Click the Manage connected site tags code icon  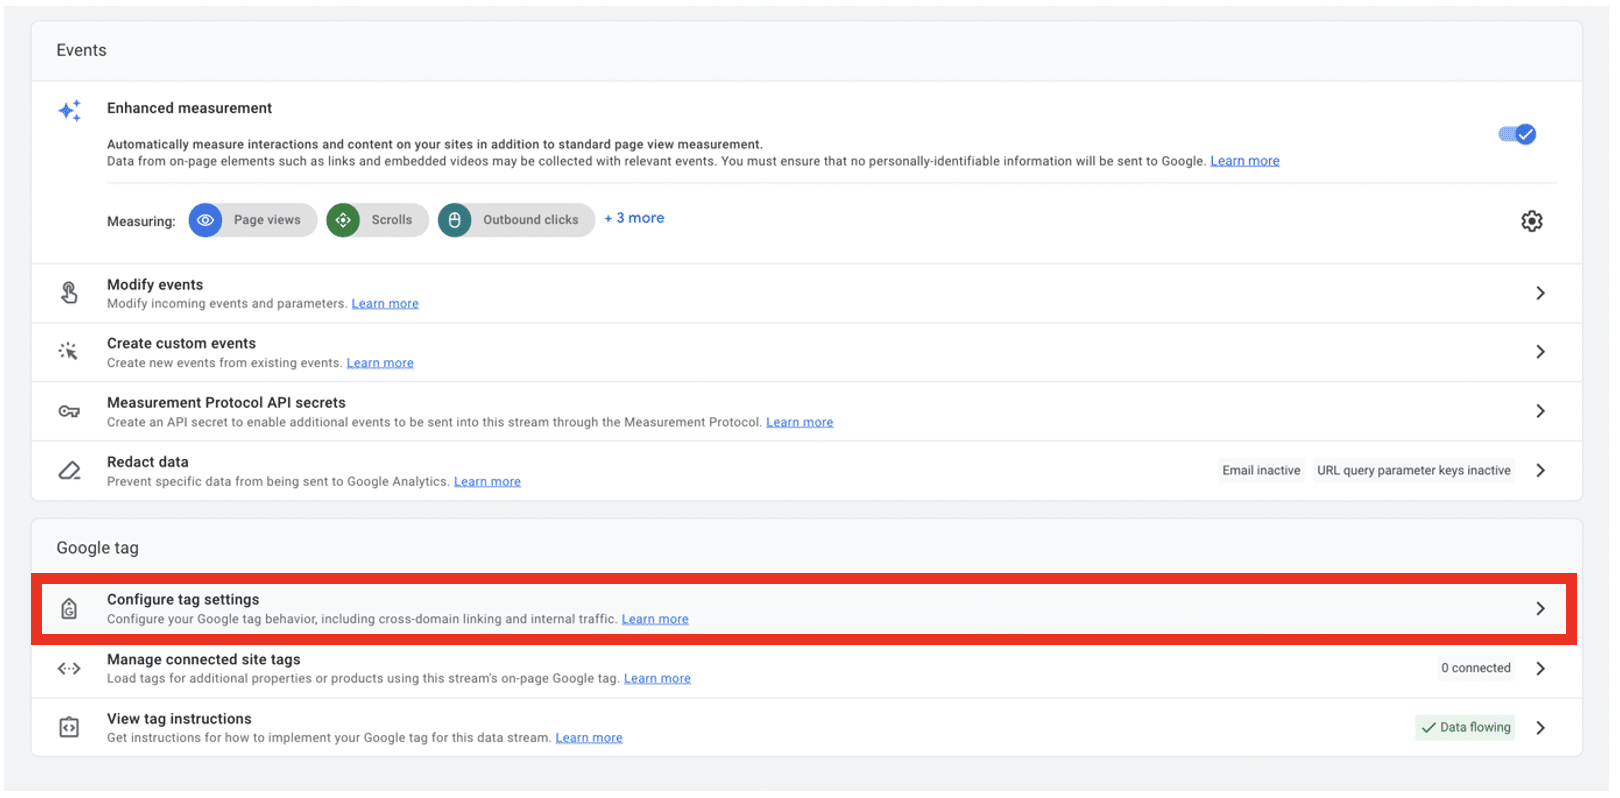[69, 668]
